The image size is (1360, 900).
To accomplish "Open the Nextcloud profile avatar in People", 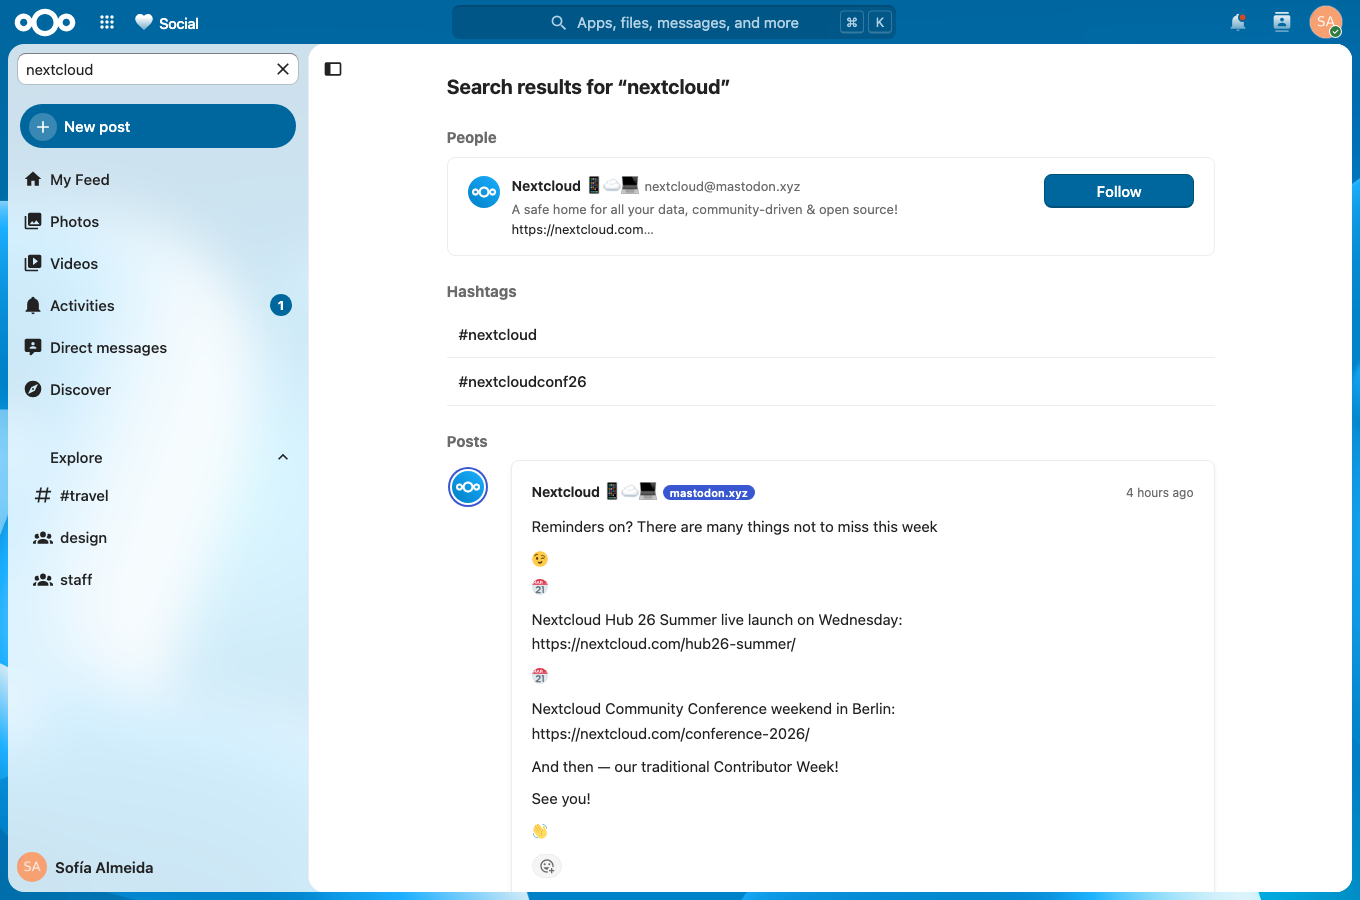I will (x=484, y=191).
